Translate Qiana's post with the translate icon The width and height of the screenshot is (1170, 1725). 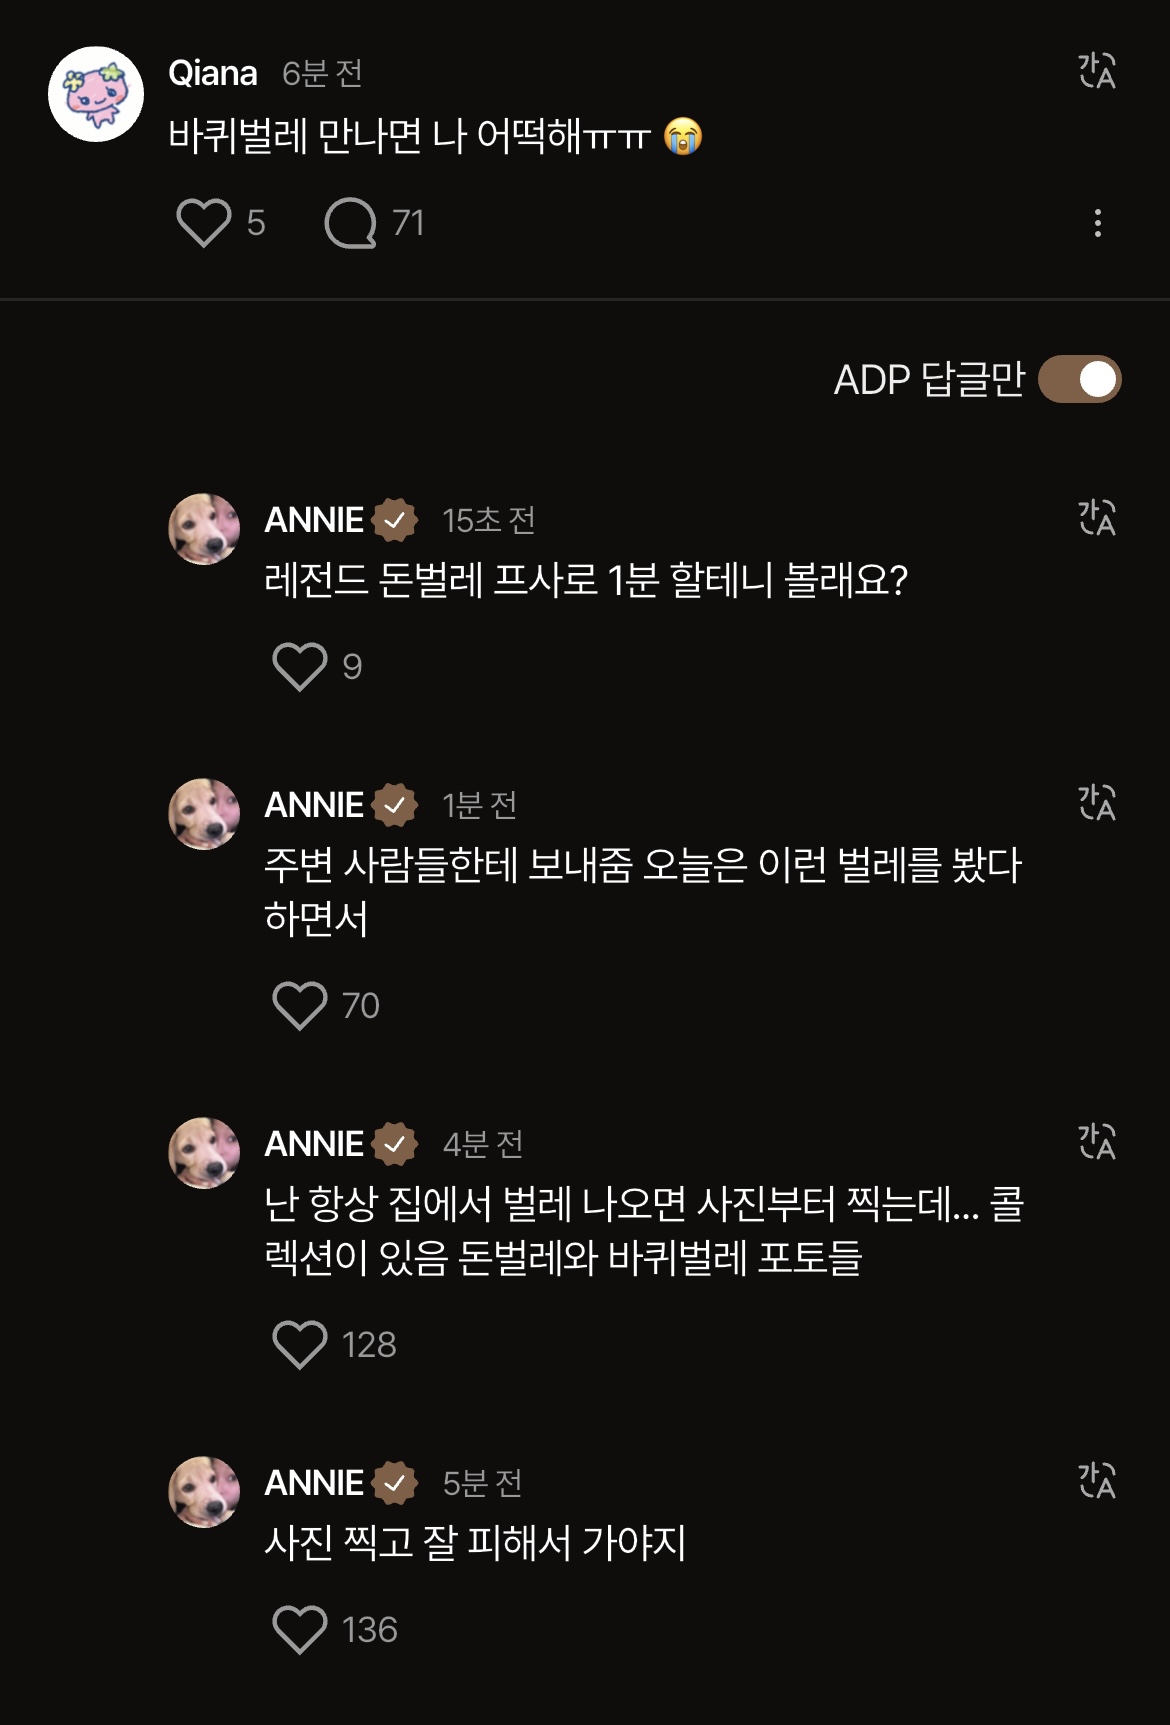point(1097,71)
